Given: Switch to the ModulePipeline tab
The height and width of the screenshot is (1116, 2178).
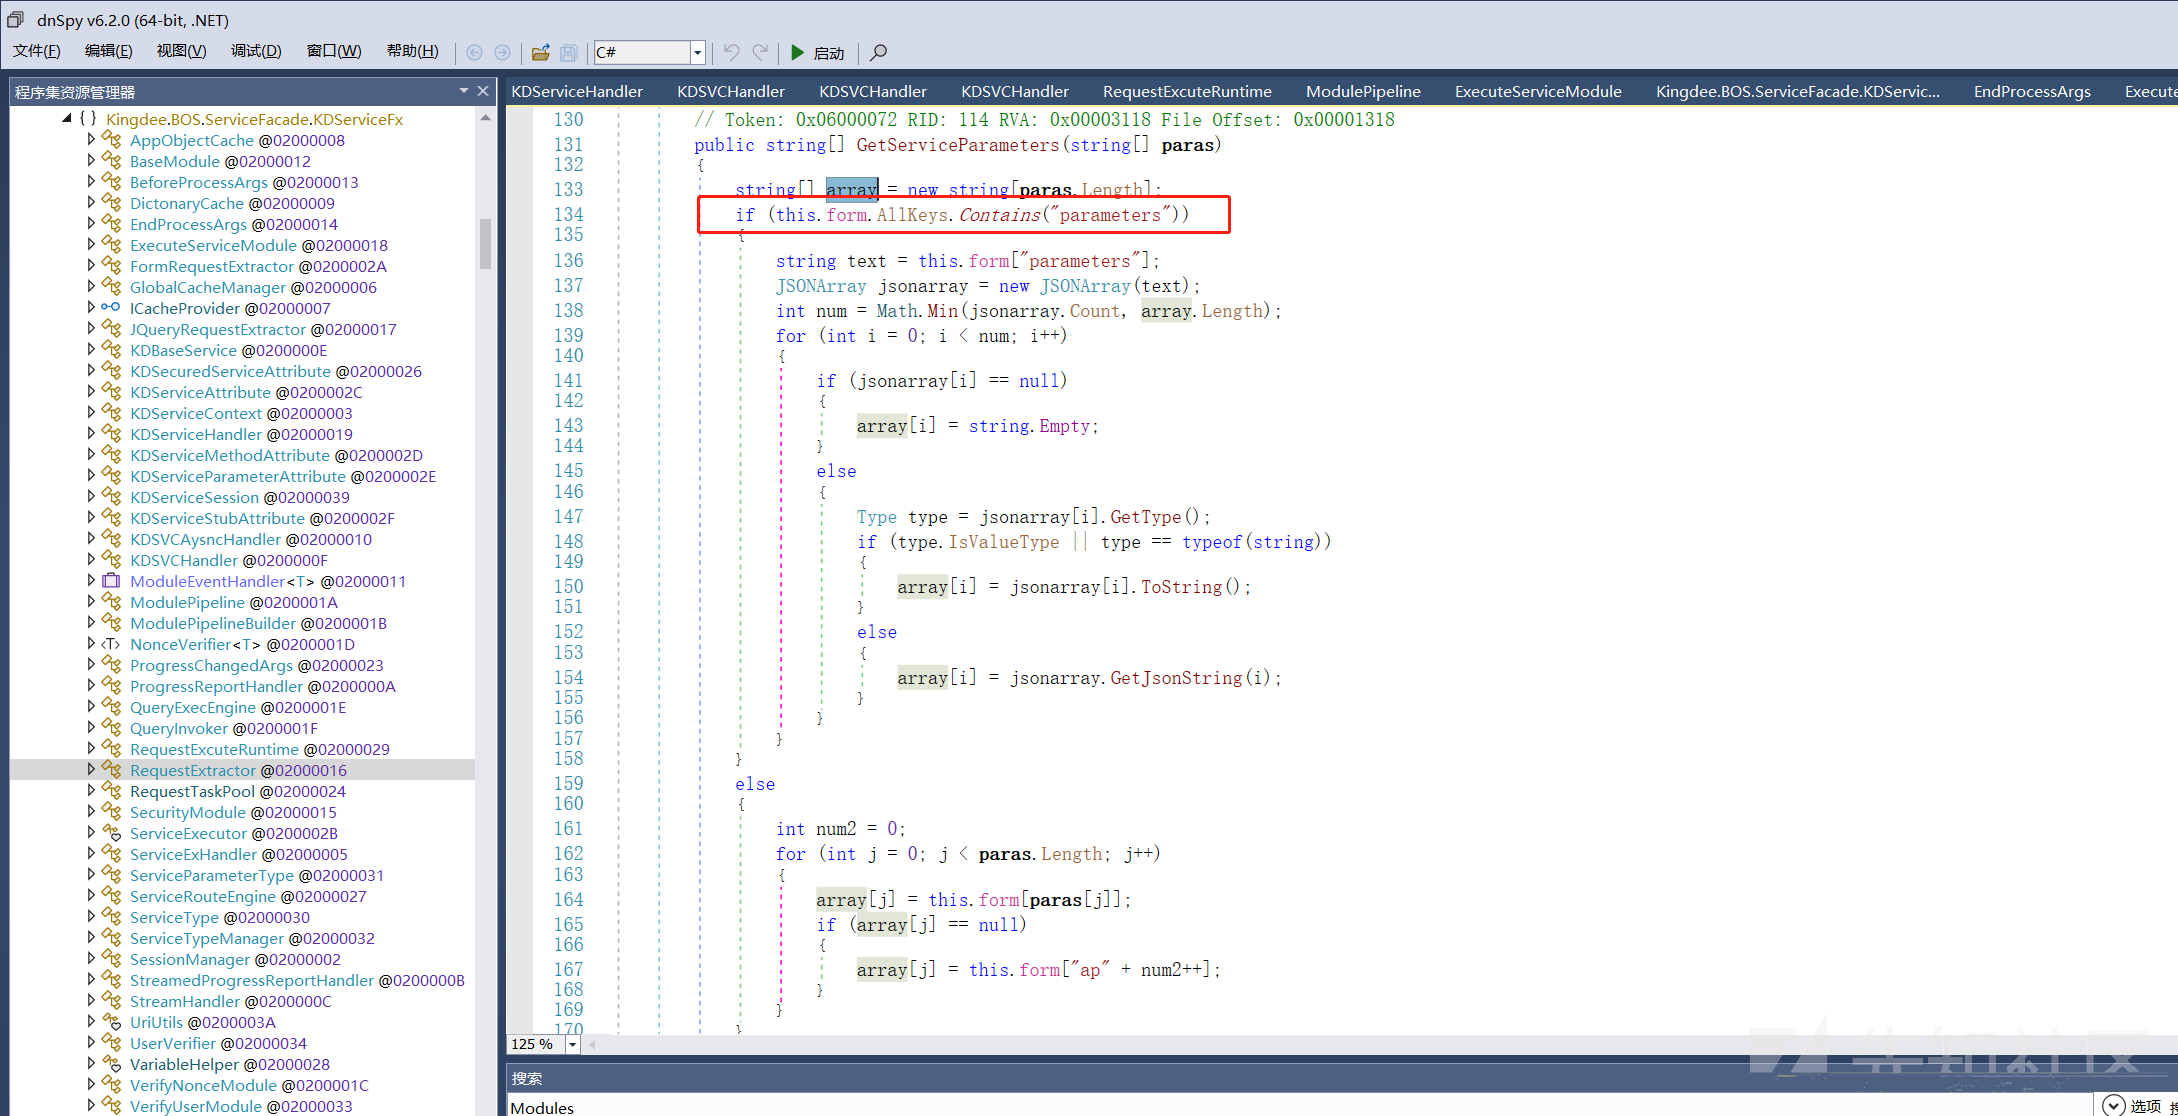Looking at the screenshot, I should click(x=1363, y=91).
